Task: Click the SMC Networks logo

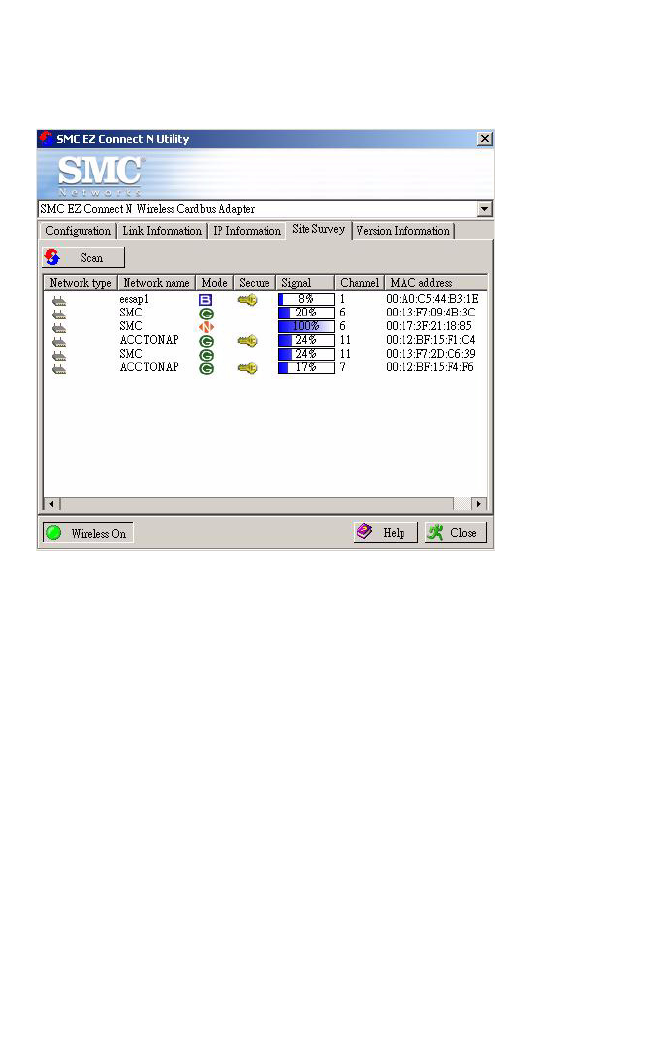Action: coord(99,175)
